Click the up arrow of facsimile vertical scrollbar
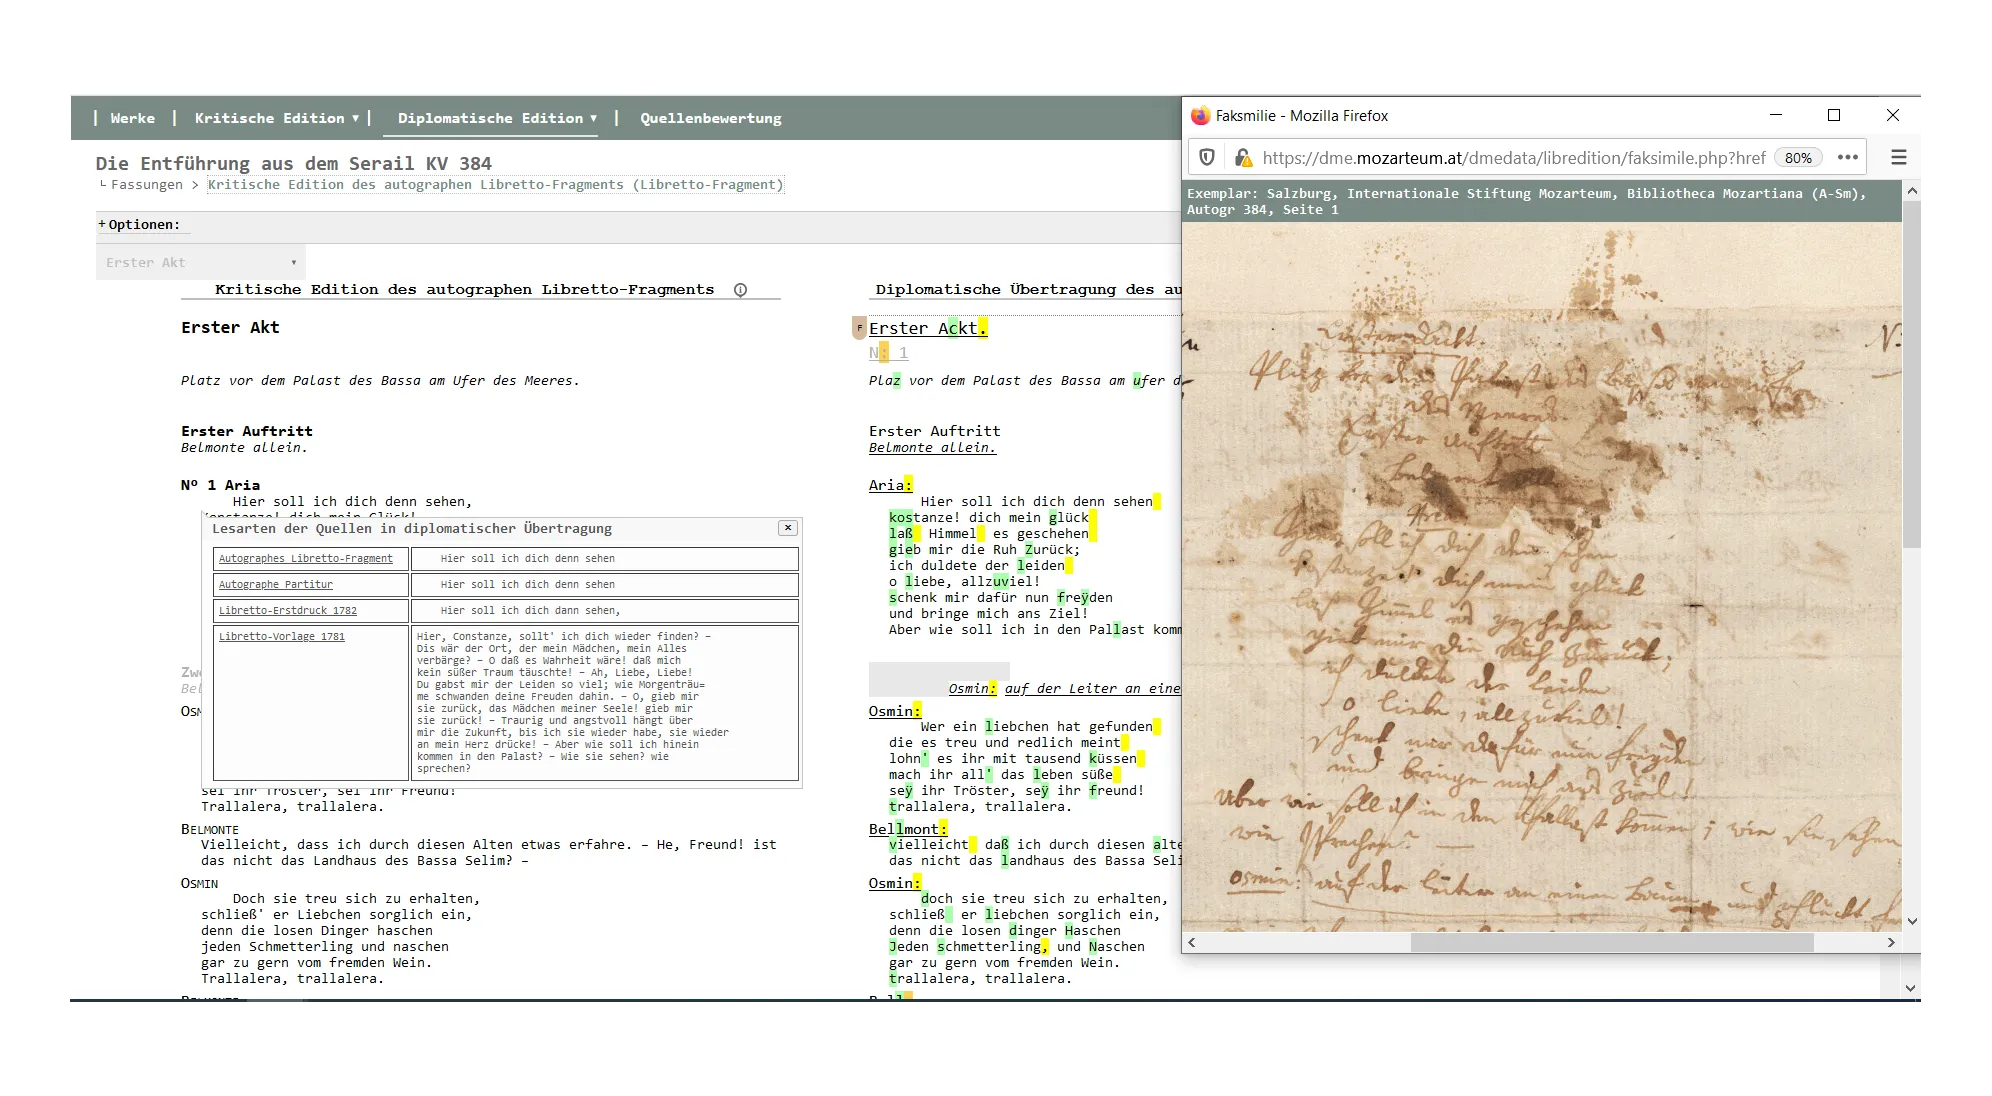Screen dimensions: 1992x1096 1911,191
